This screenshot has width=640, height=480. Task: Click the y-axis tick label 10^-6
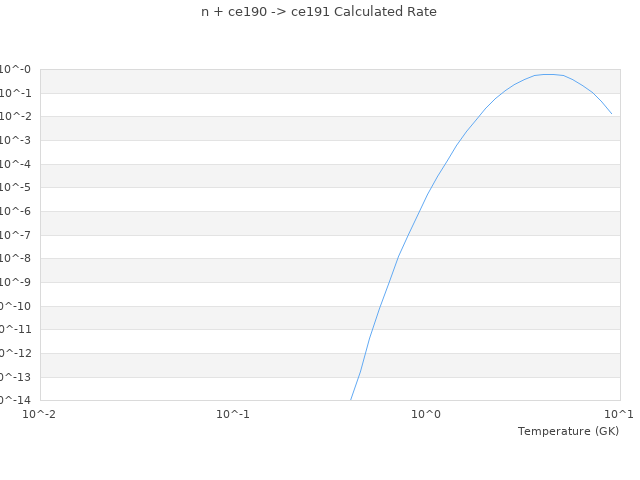click(16, 212)
